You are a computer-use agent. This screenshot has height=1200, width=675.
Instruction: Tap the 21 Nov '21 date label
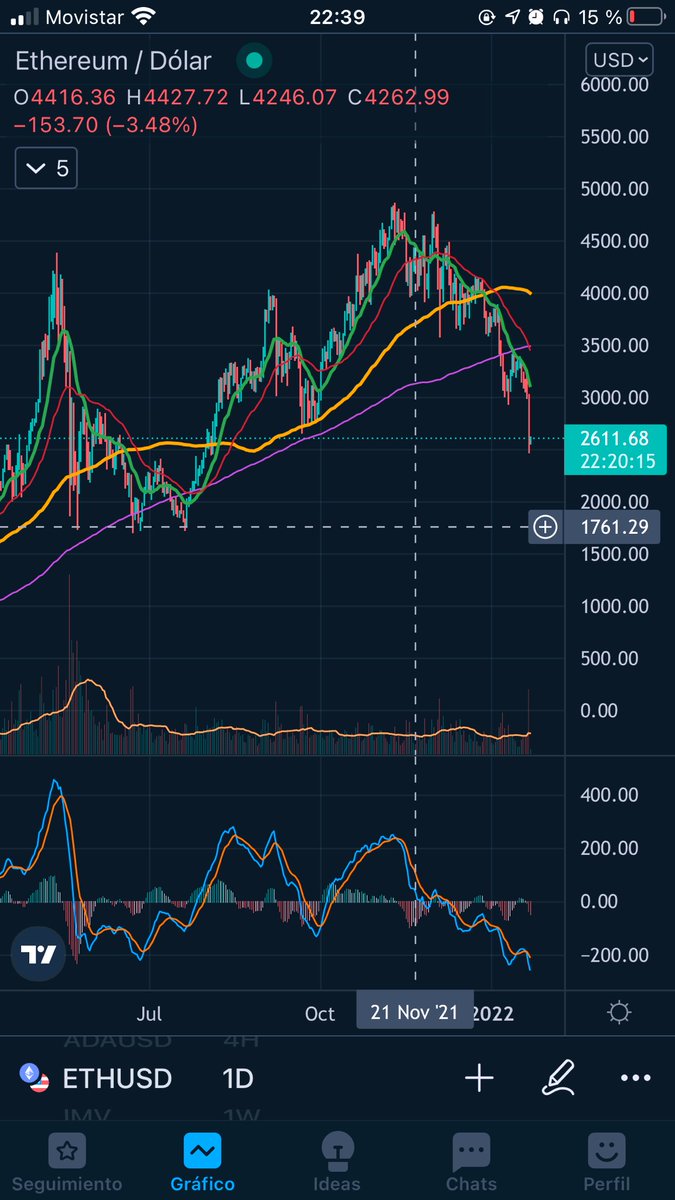pyautogui.click(x=414, y=1012)
